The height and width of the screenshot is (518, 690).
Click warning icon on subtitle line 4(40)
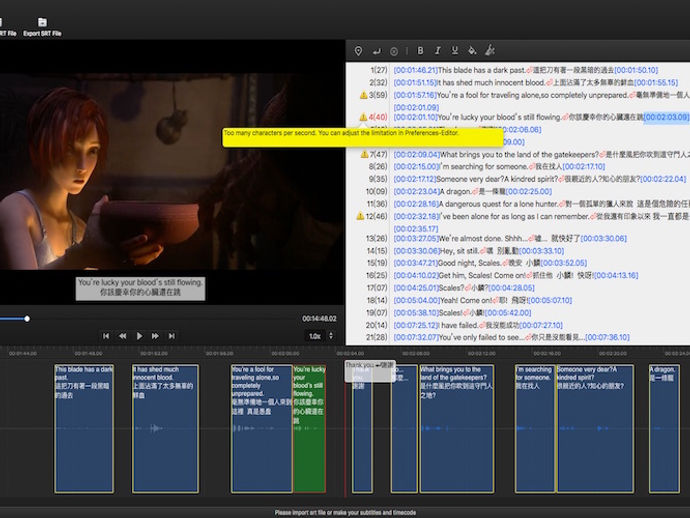[x=363, y=117]
